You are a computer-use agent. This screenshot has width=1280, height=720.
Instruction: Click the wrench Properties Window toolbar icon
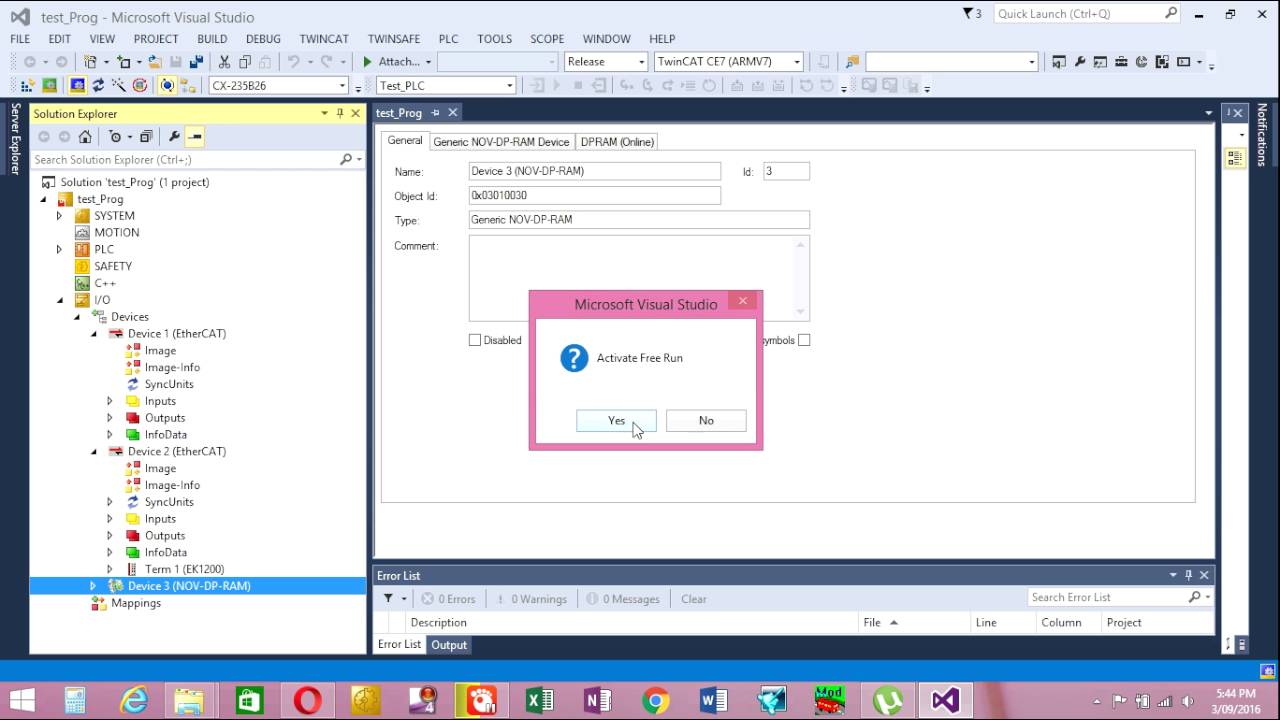(1080, 61)
